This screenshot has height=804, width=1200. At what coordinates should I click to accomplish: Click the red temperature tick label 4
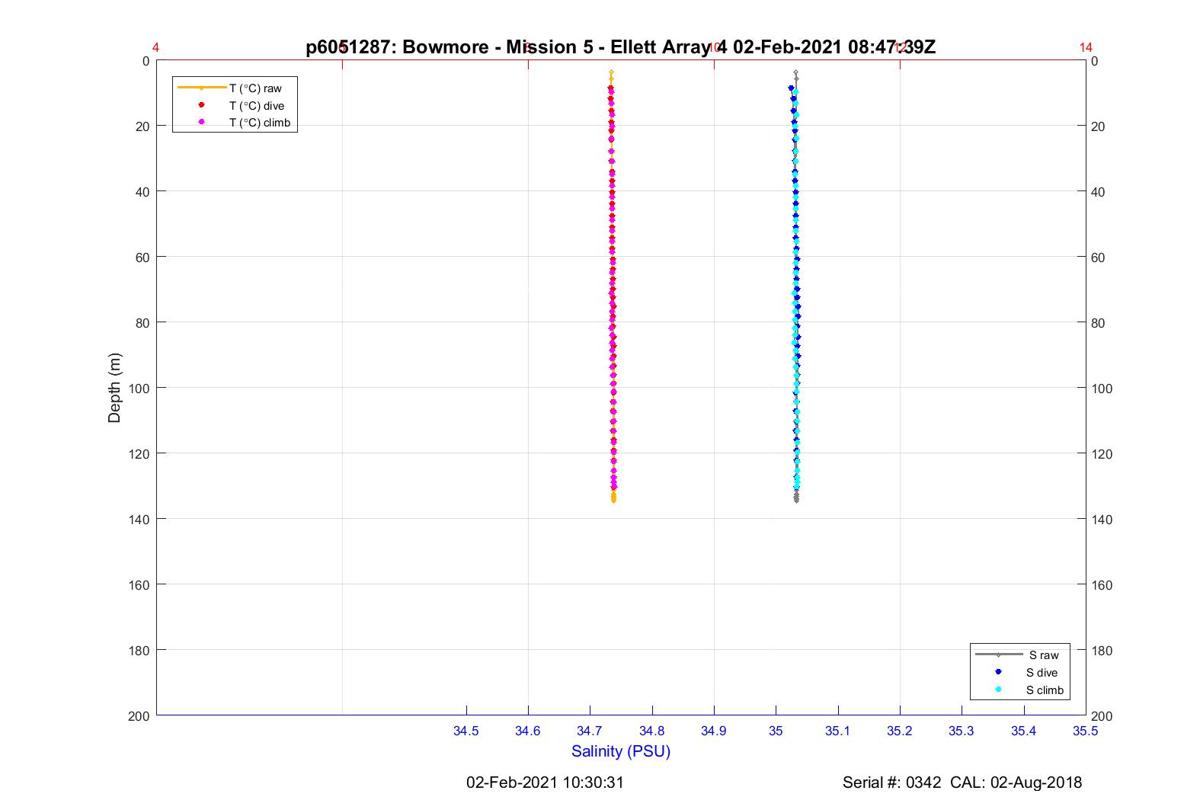pos(156,47)
